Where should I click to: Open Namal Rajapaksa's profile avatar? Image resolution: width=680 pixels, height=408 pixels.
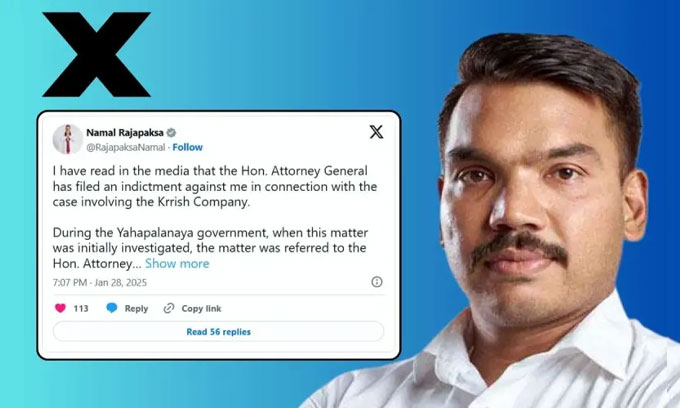[68, 139]
